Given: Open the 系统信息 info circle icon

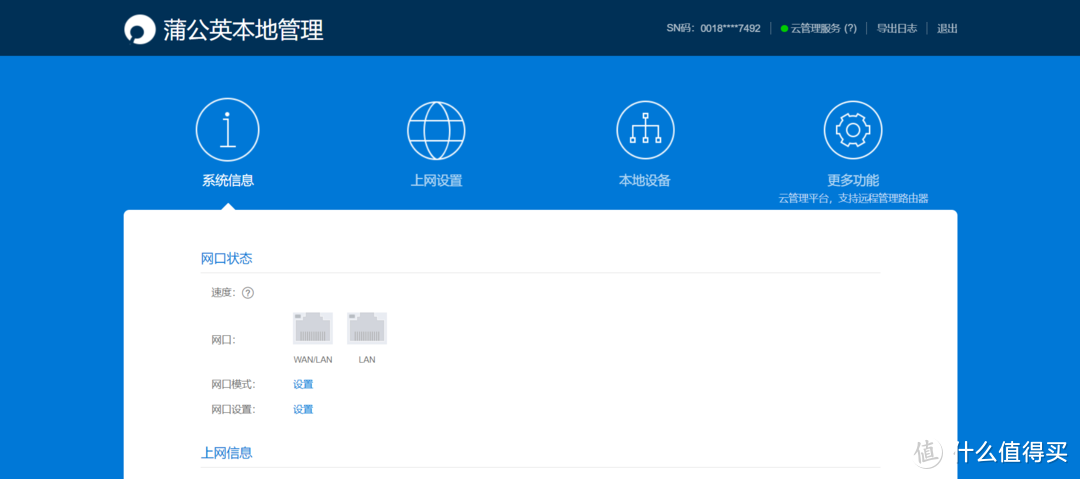Looking at the screenshot, I should 227,130.
